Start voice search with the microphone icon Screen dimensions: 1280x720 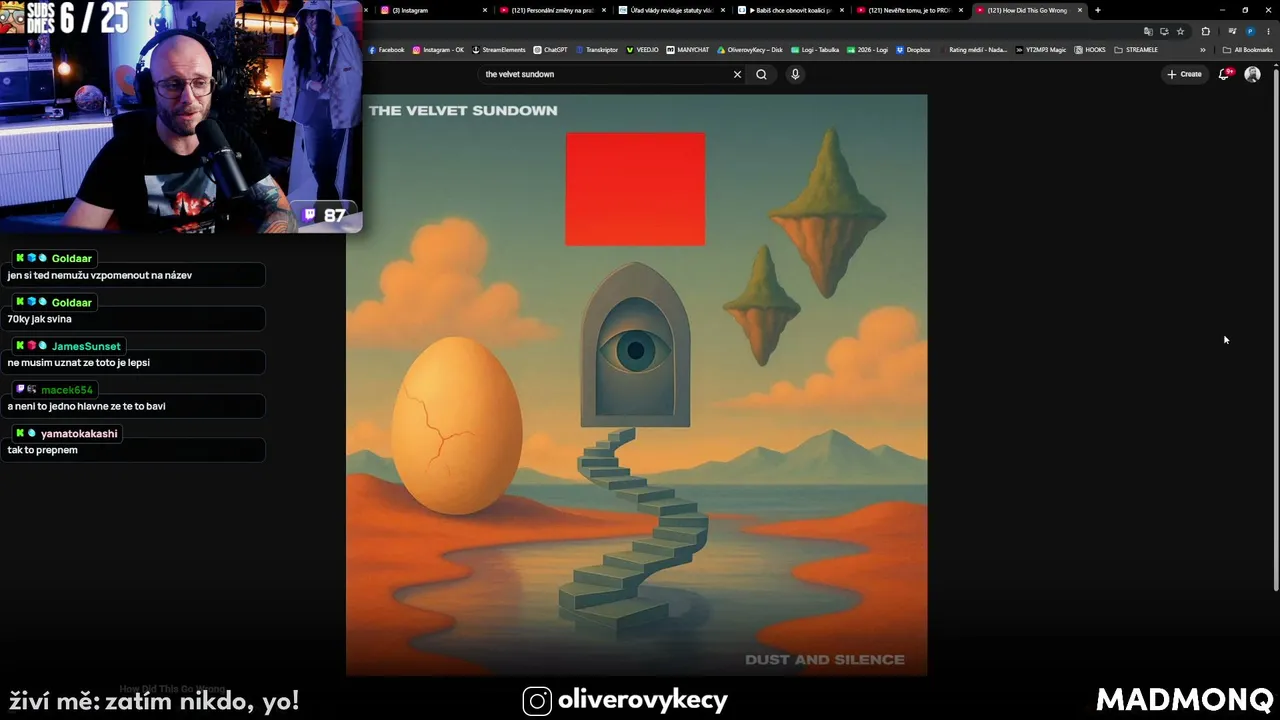pos(795,74)
